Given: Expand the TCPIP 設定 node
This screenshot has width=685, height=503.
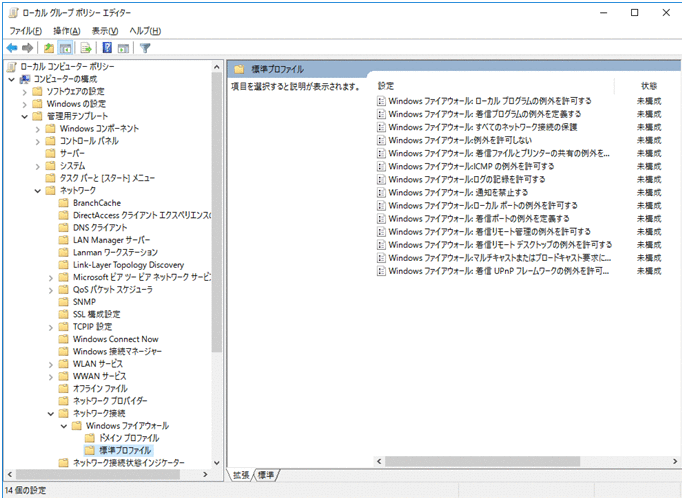Looking at the screenshot, I should coord(51,327).
